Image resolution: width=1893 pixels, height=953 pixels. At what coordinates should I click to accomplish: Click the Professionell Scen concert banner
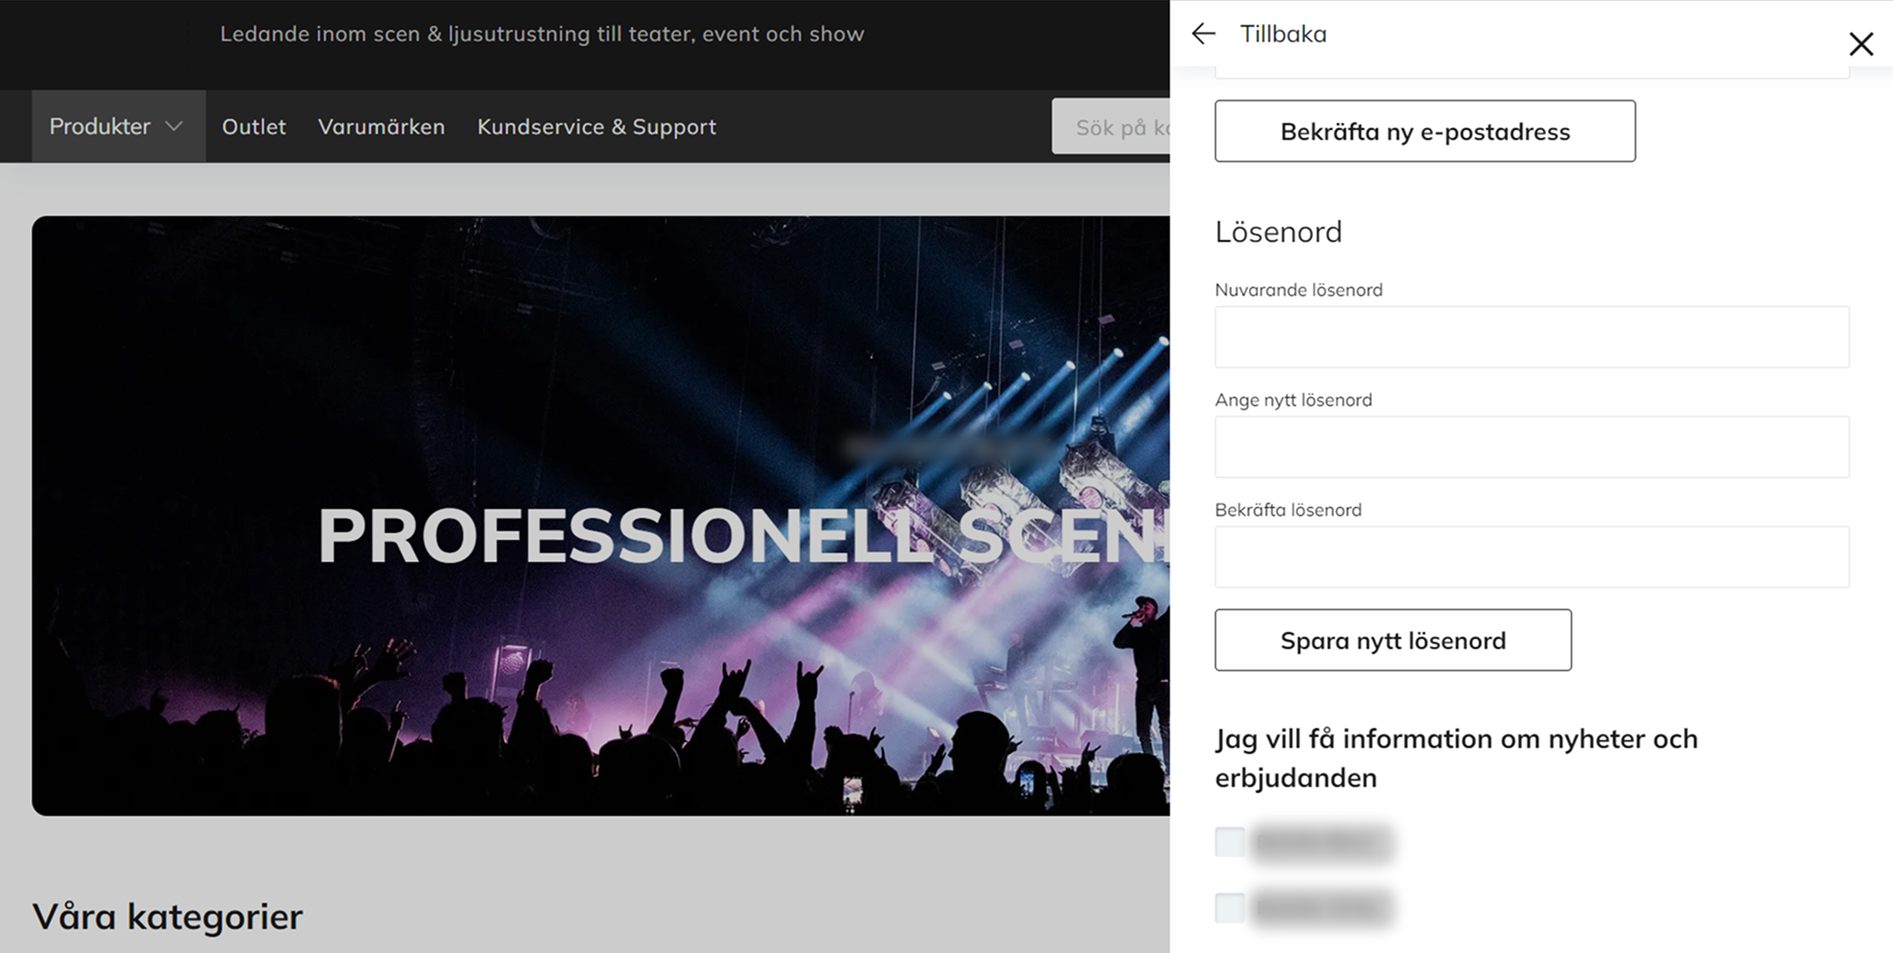point(601,516)
